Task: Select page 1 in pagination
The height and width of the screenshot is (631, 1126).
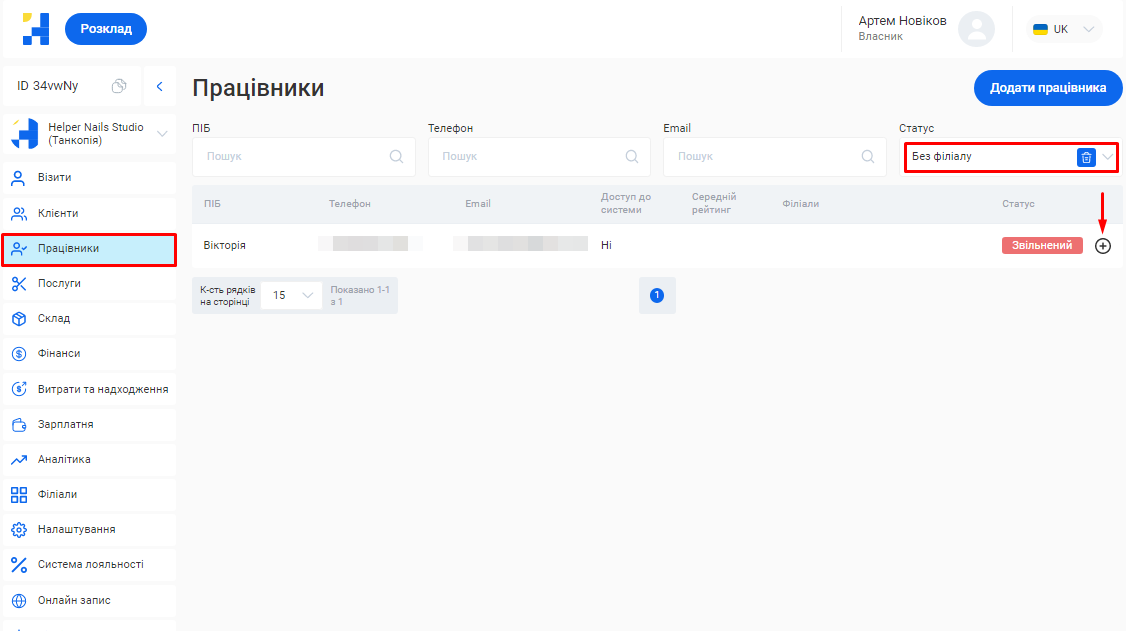Action: (657, 295)
